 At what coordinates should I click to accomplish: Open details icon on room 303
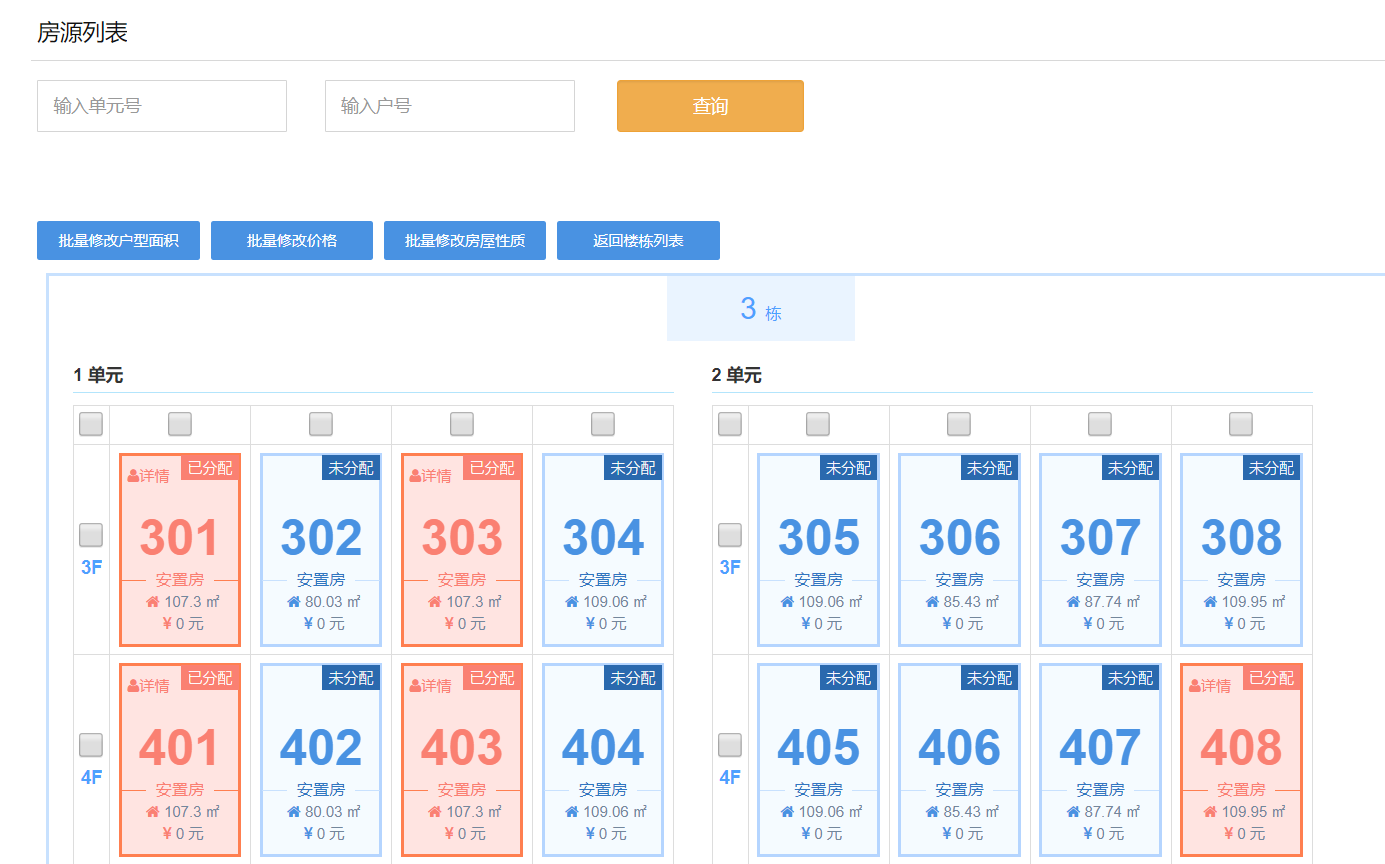[x=416, y=476]
